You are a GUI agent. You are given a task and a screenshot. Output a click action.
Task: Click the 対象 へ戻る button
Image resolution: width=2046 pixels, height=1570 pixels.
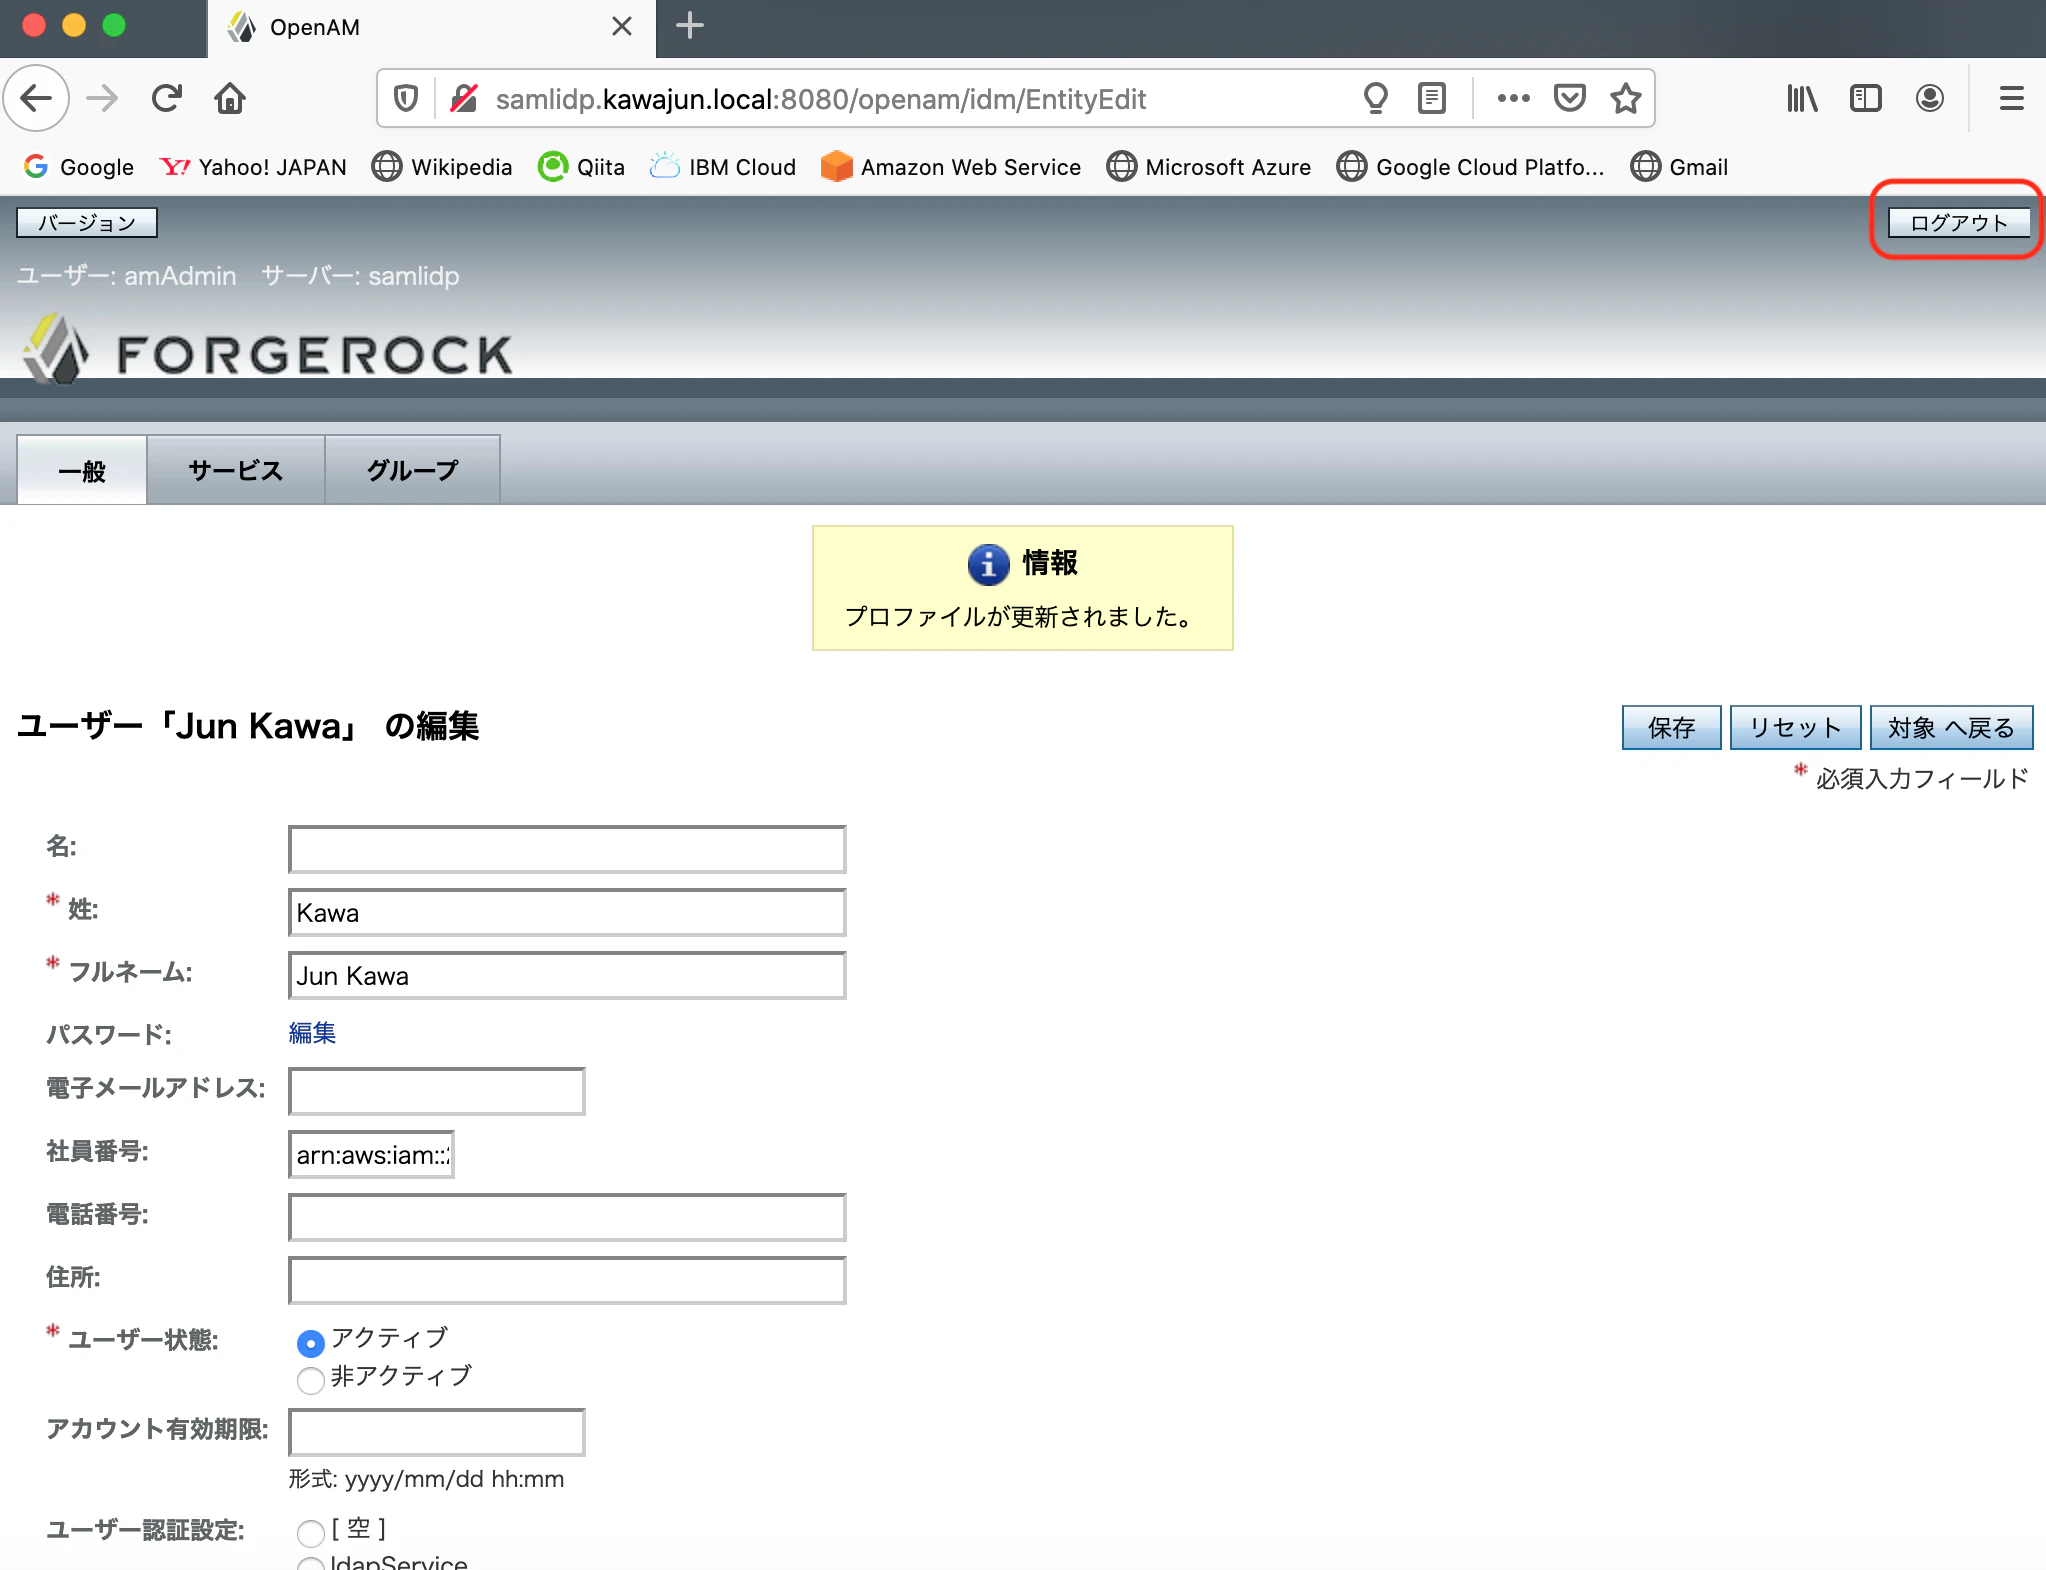1952,727
